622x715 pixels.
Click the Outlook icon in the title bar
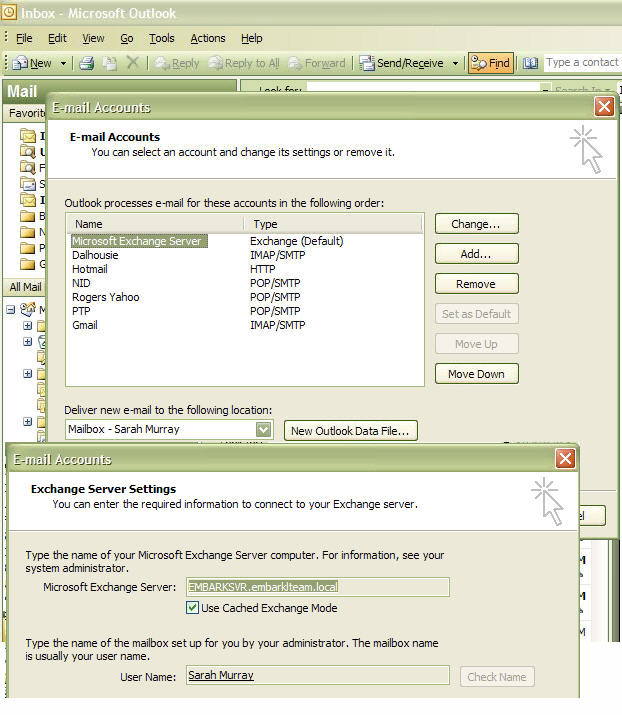coord(9,12)
